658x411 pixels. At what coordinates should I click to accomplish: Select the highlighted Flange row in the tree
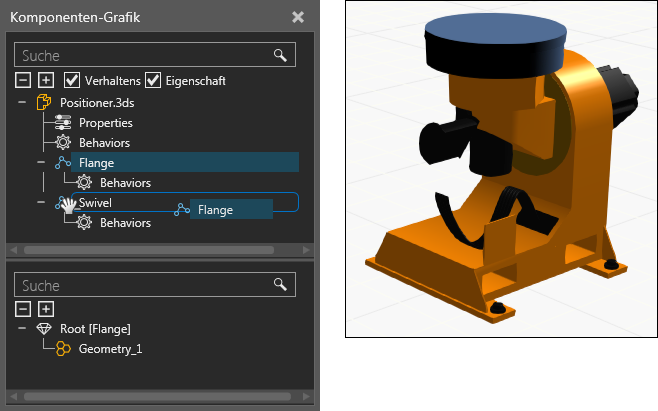tap(185, 162)
